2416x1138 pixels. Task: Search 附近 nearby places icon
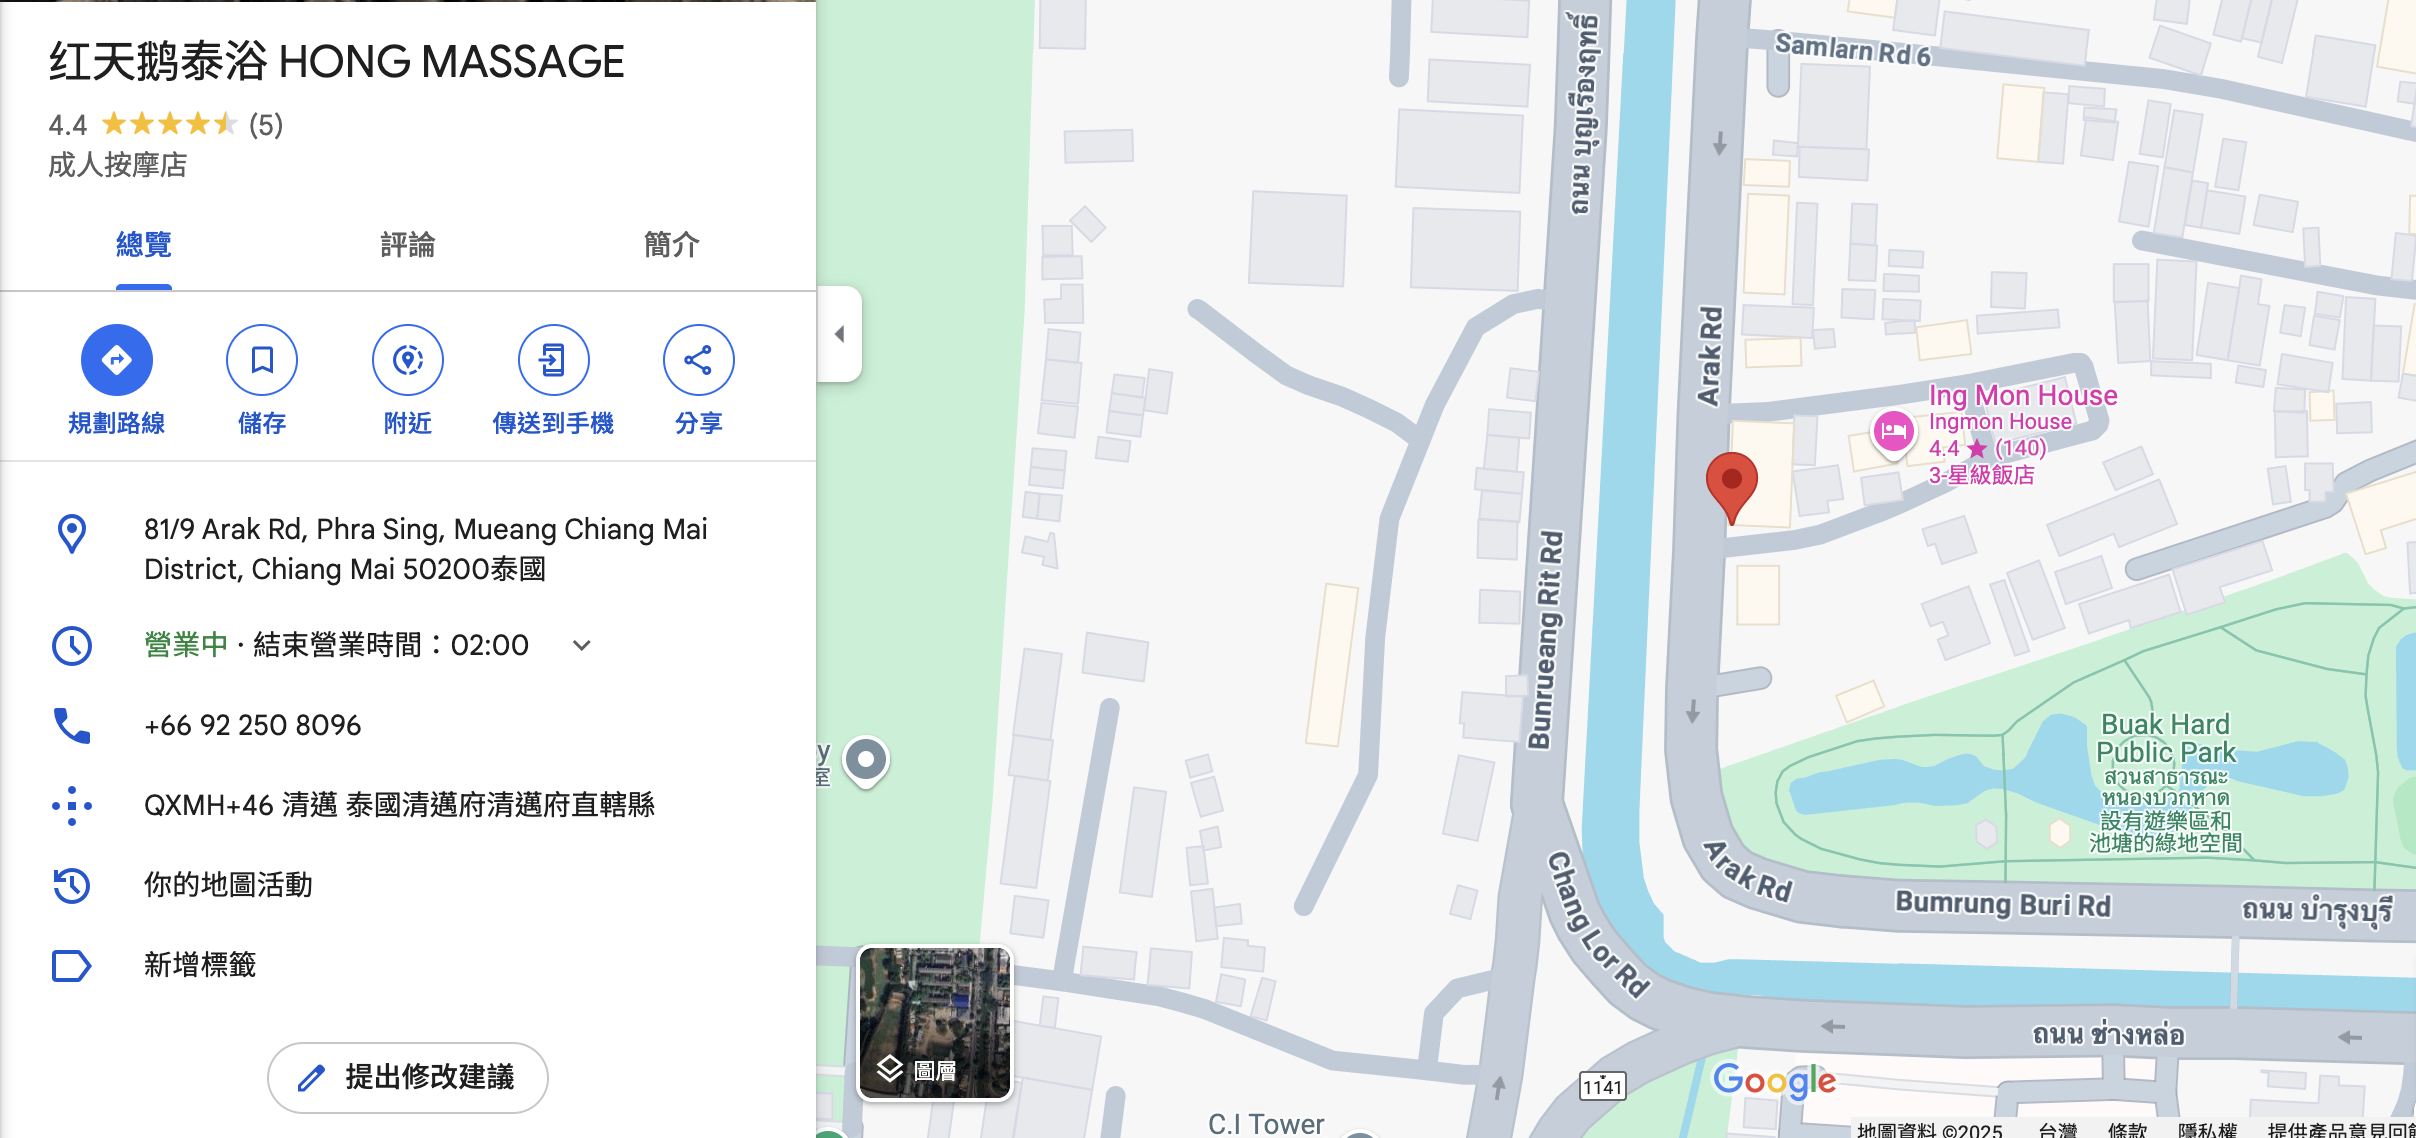coord(408,360)
